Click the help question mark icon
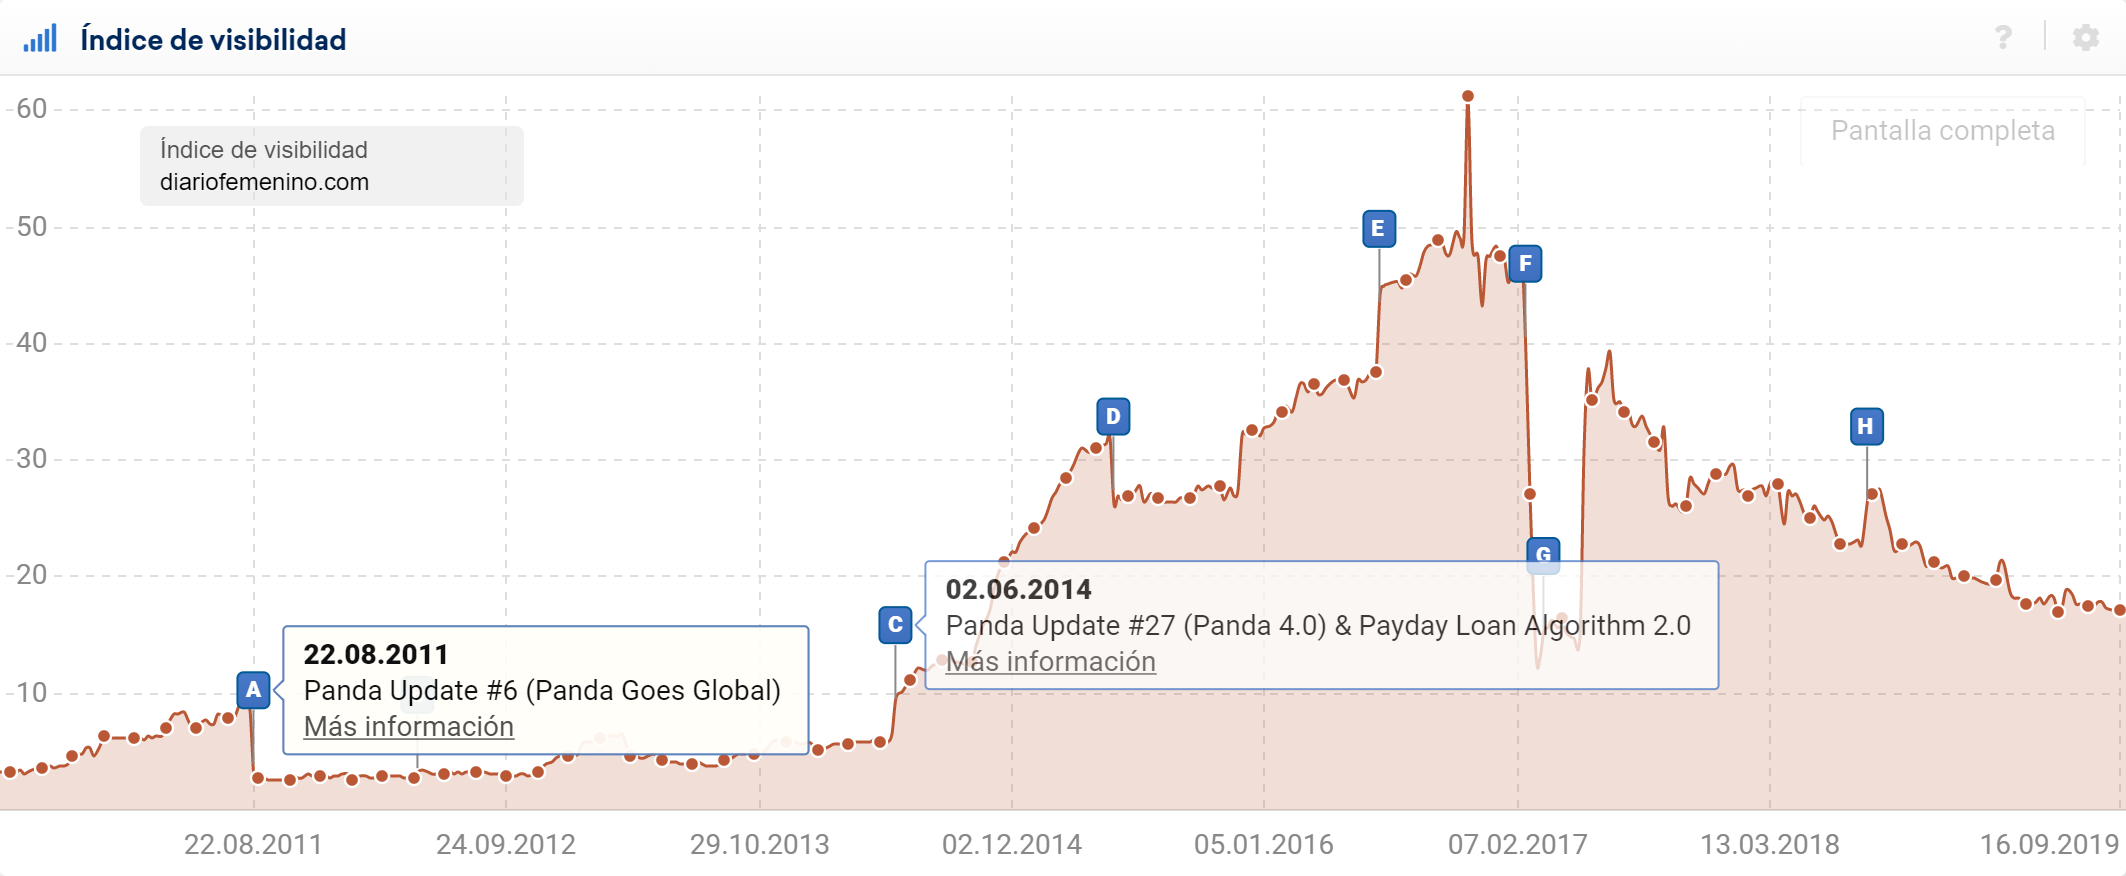This screenshot has width=2126, height=876. click(2003, 38)
